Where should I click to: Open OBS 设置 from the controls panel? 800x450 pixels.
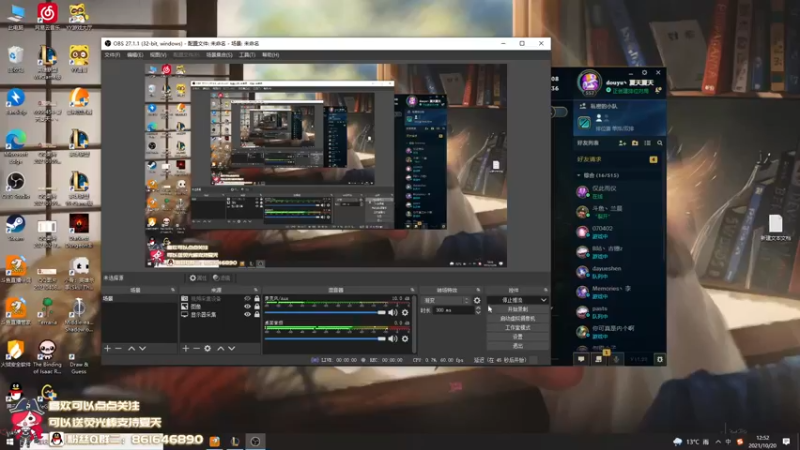[x=518, y=337]
